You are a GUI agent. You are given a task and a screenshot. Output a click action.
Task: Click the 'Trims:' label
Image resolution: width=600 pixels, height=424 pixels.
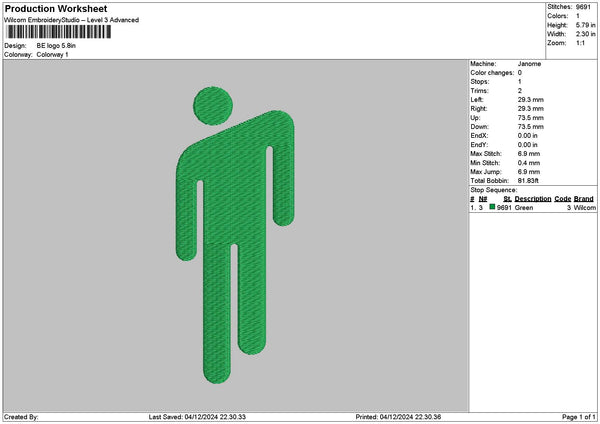point(479,91)
